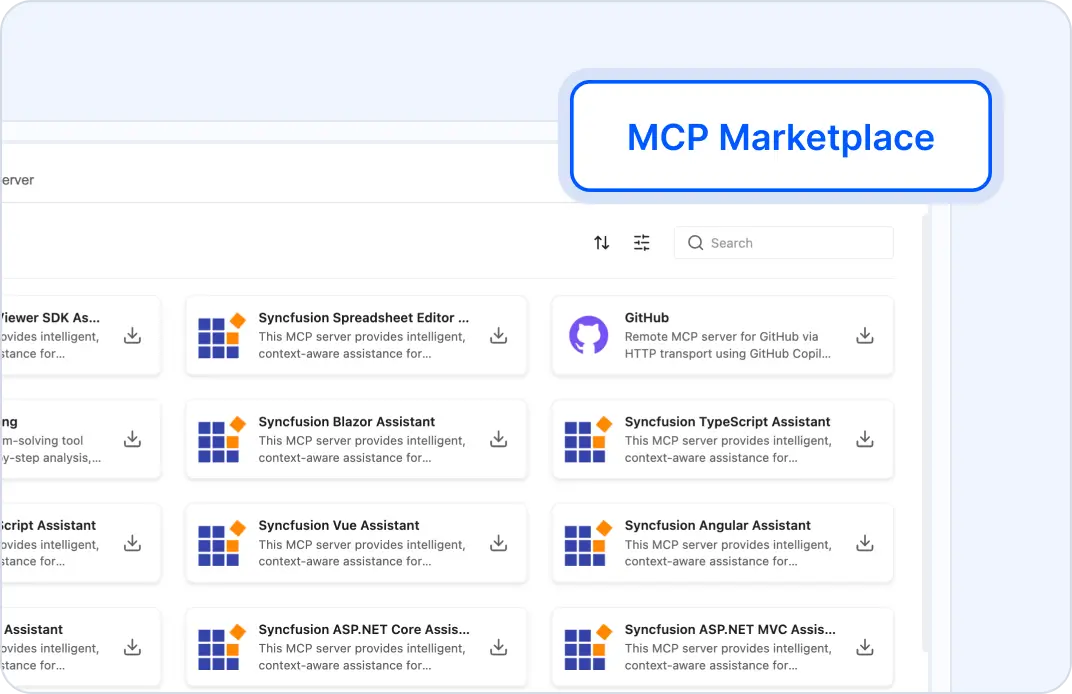Download the Syncfusion Vue Assistant

498,544
